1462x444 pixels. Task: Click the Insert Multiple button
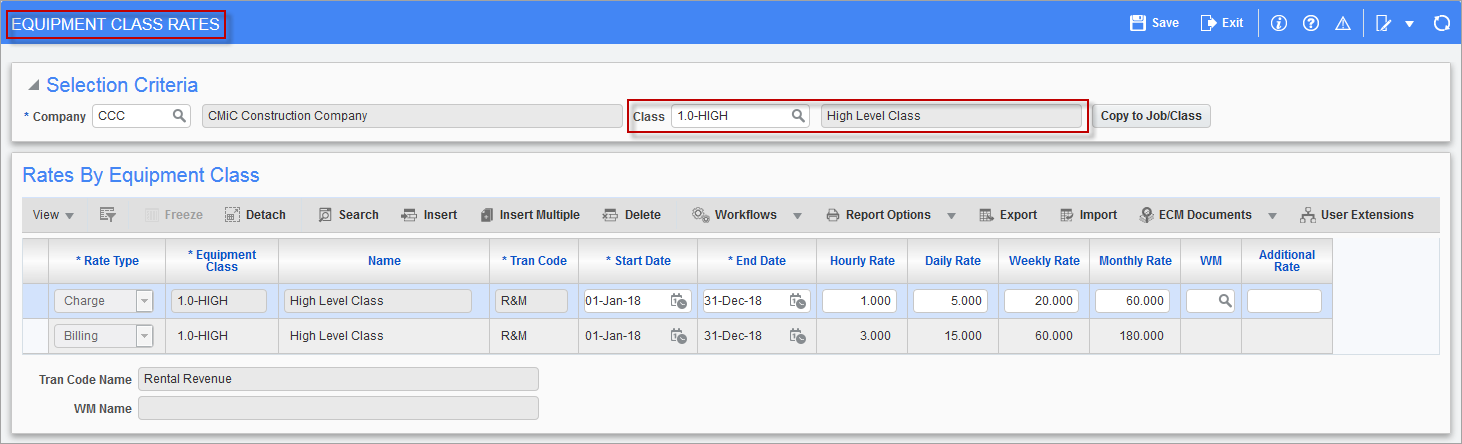[x=530, y=215]
